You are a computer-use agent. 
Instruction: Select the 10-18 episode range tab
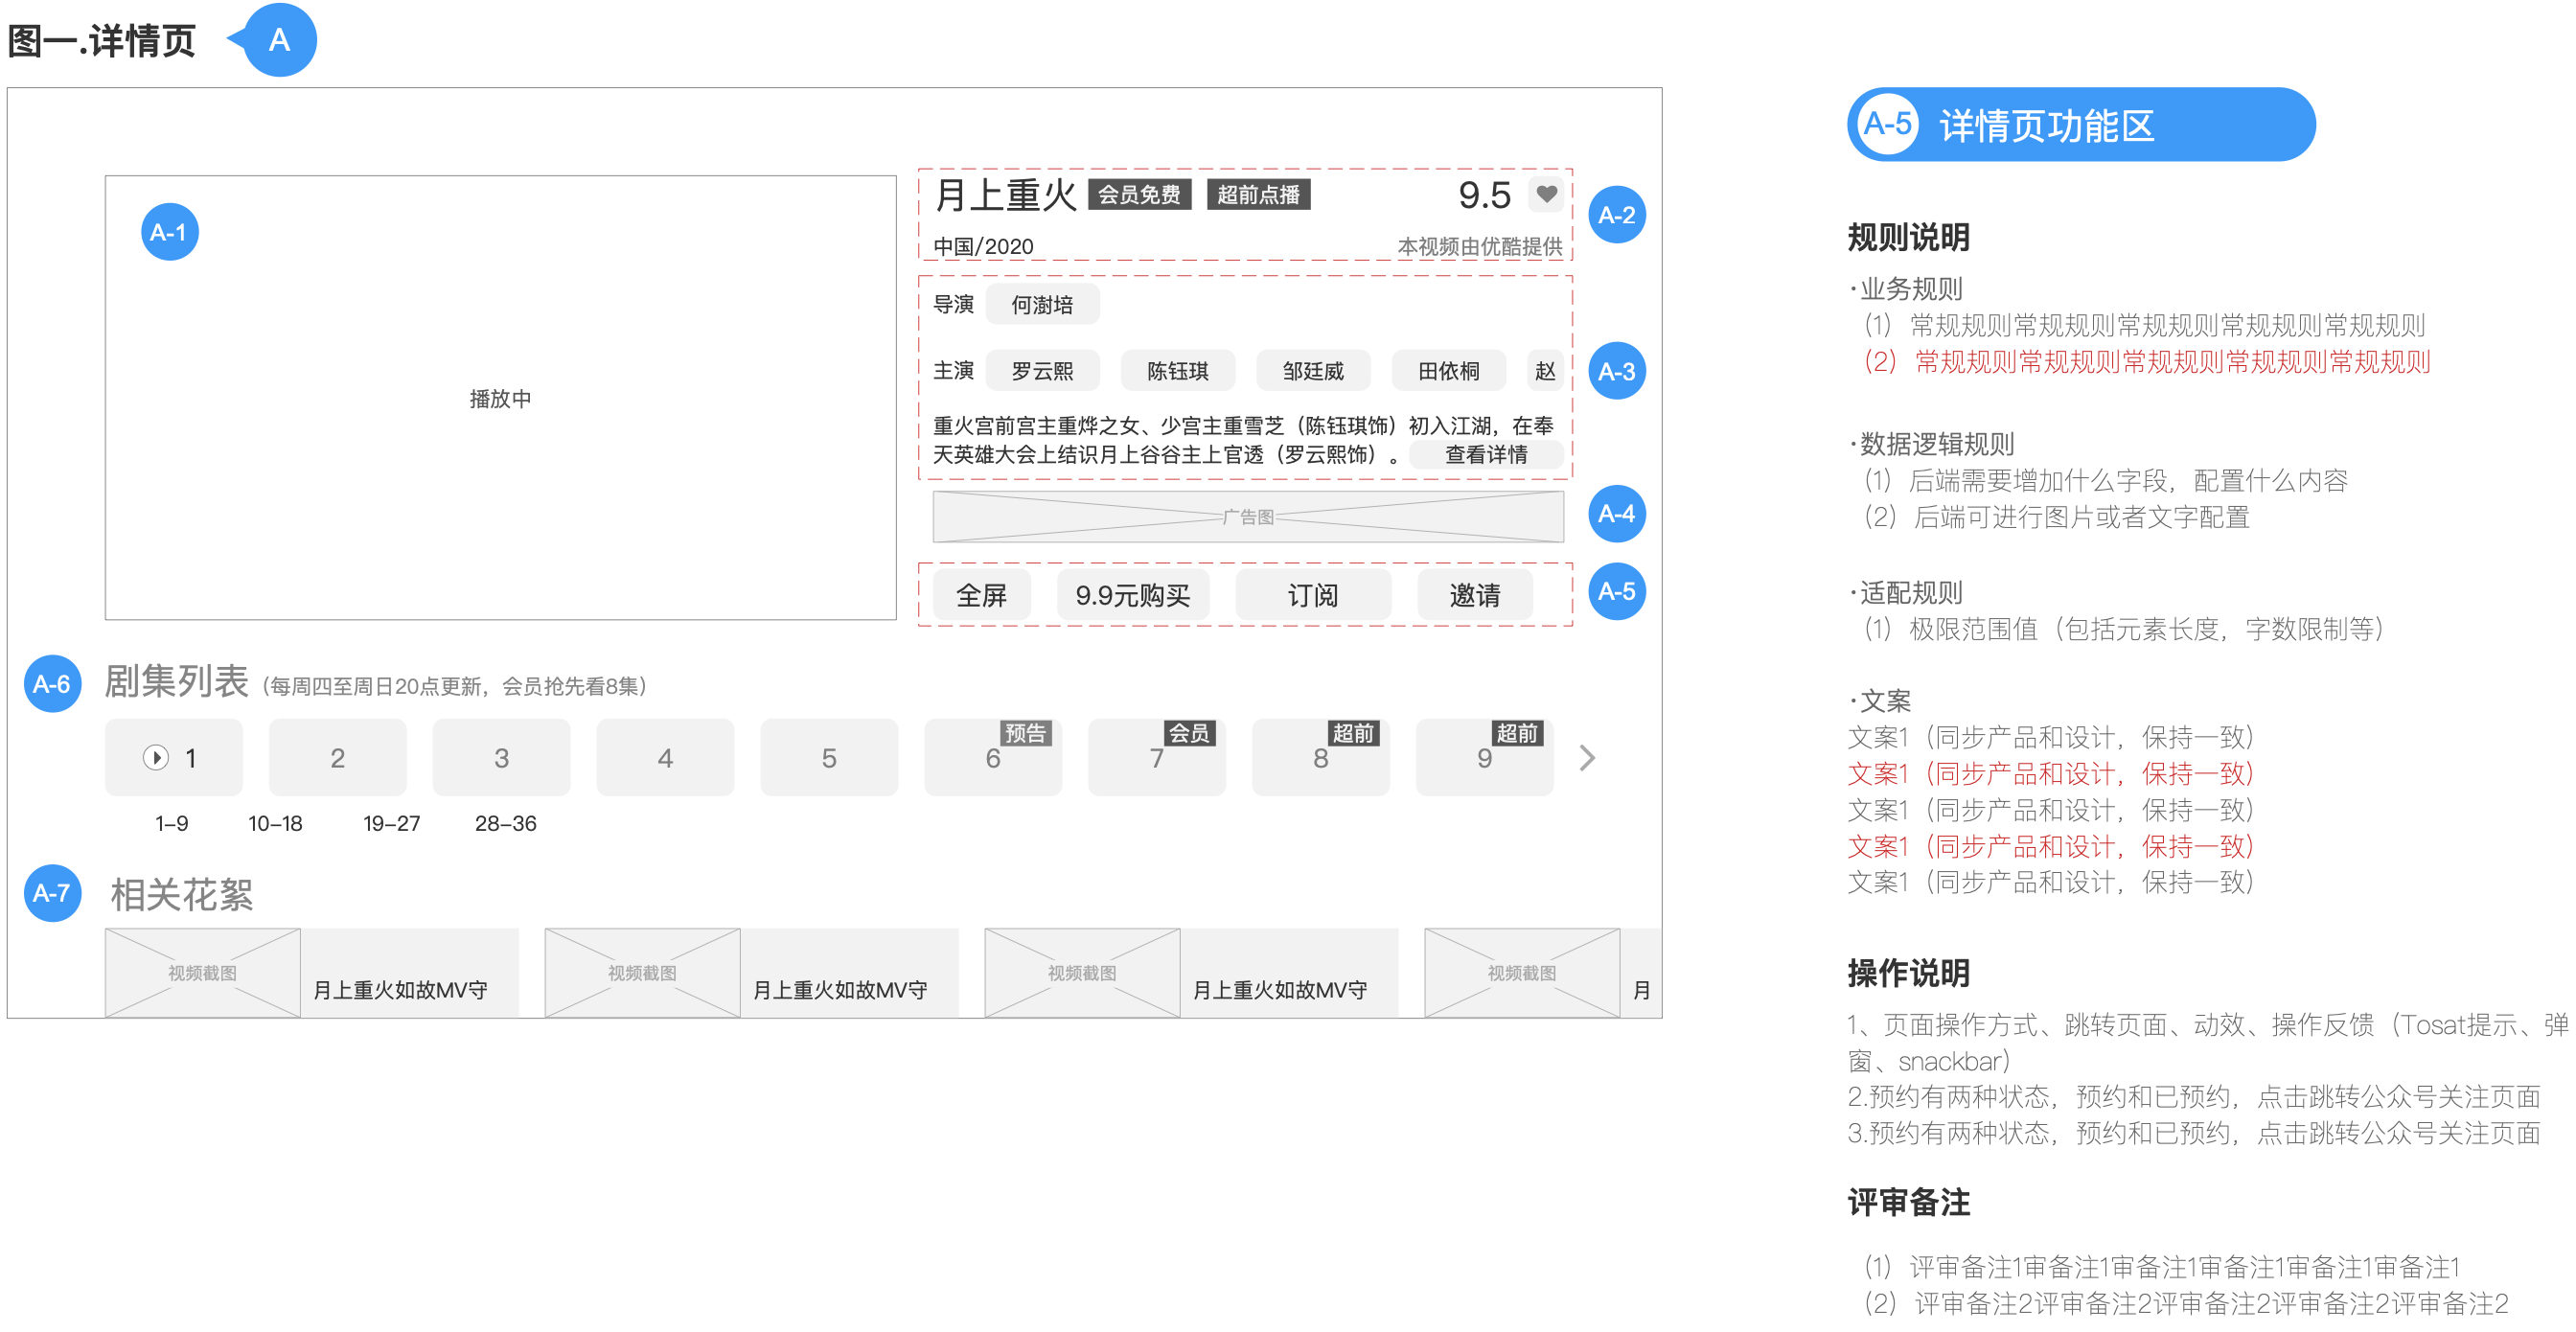tap(275, 823)
